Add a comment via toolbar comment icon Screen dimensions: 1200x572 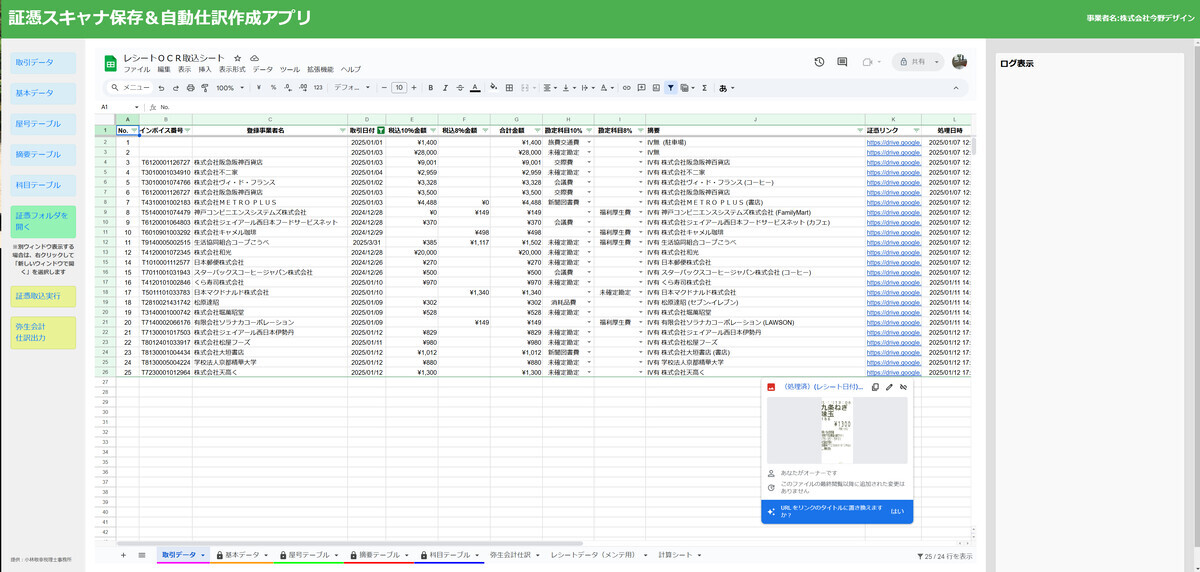[641, 88]
